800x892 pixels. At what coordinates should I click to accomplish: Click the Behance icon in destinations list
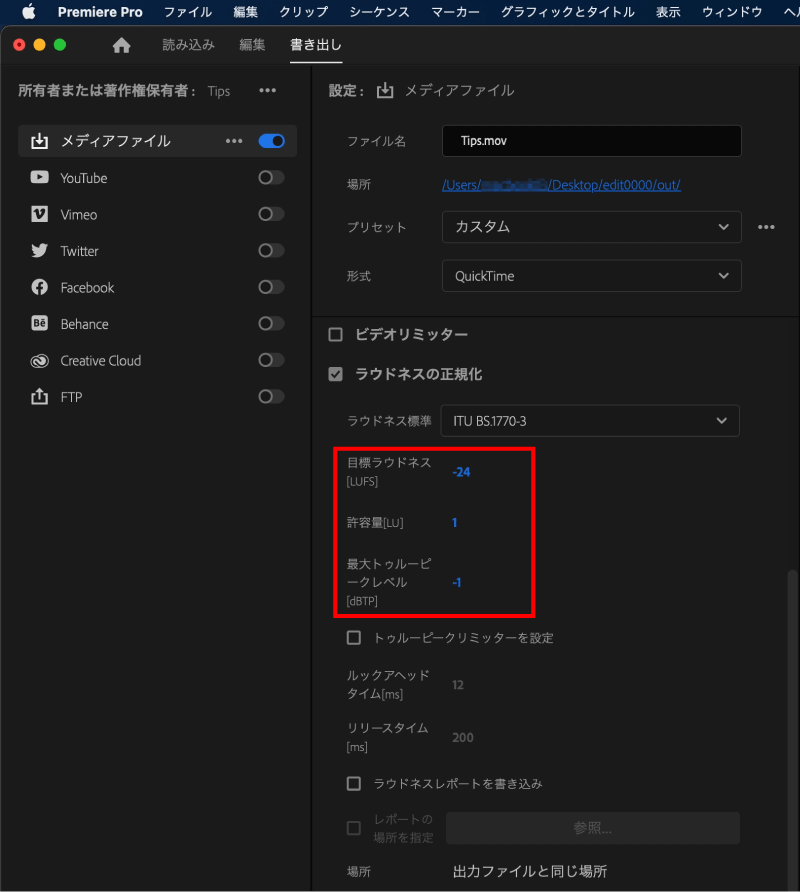coord(39,324)
